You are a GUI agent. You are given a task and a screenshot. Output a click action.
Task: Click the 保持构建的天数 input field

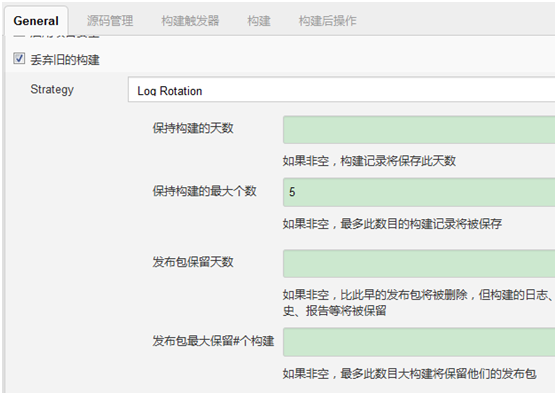(x=419, y=130)
